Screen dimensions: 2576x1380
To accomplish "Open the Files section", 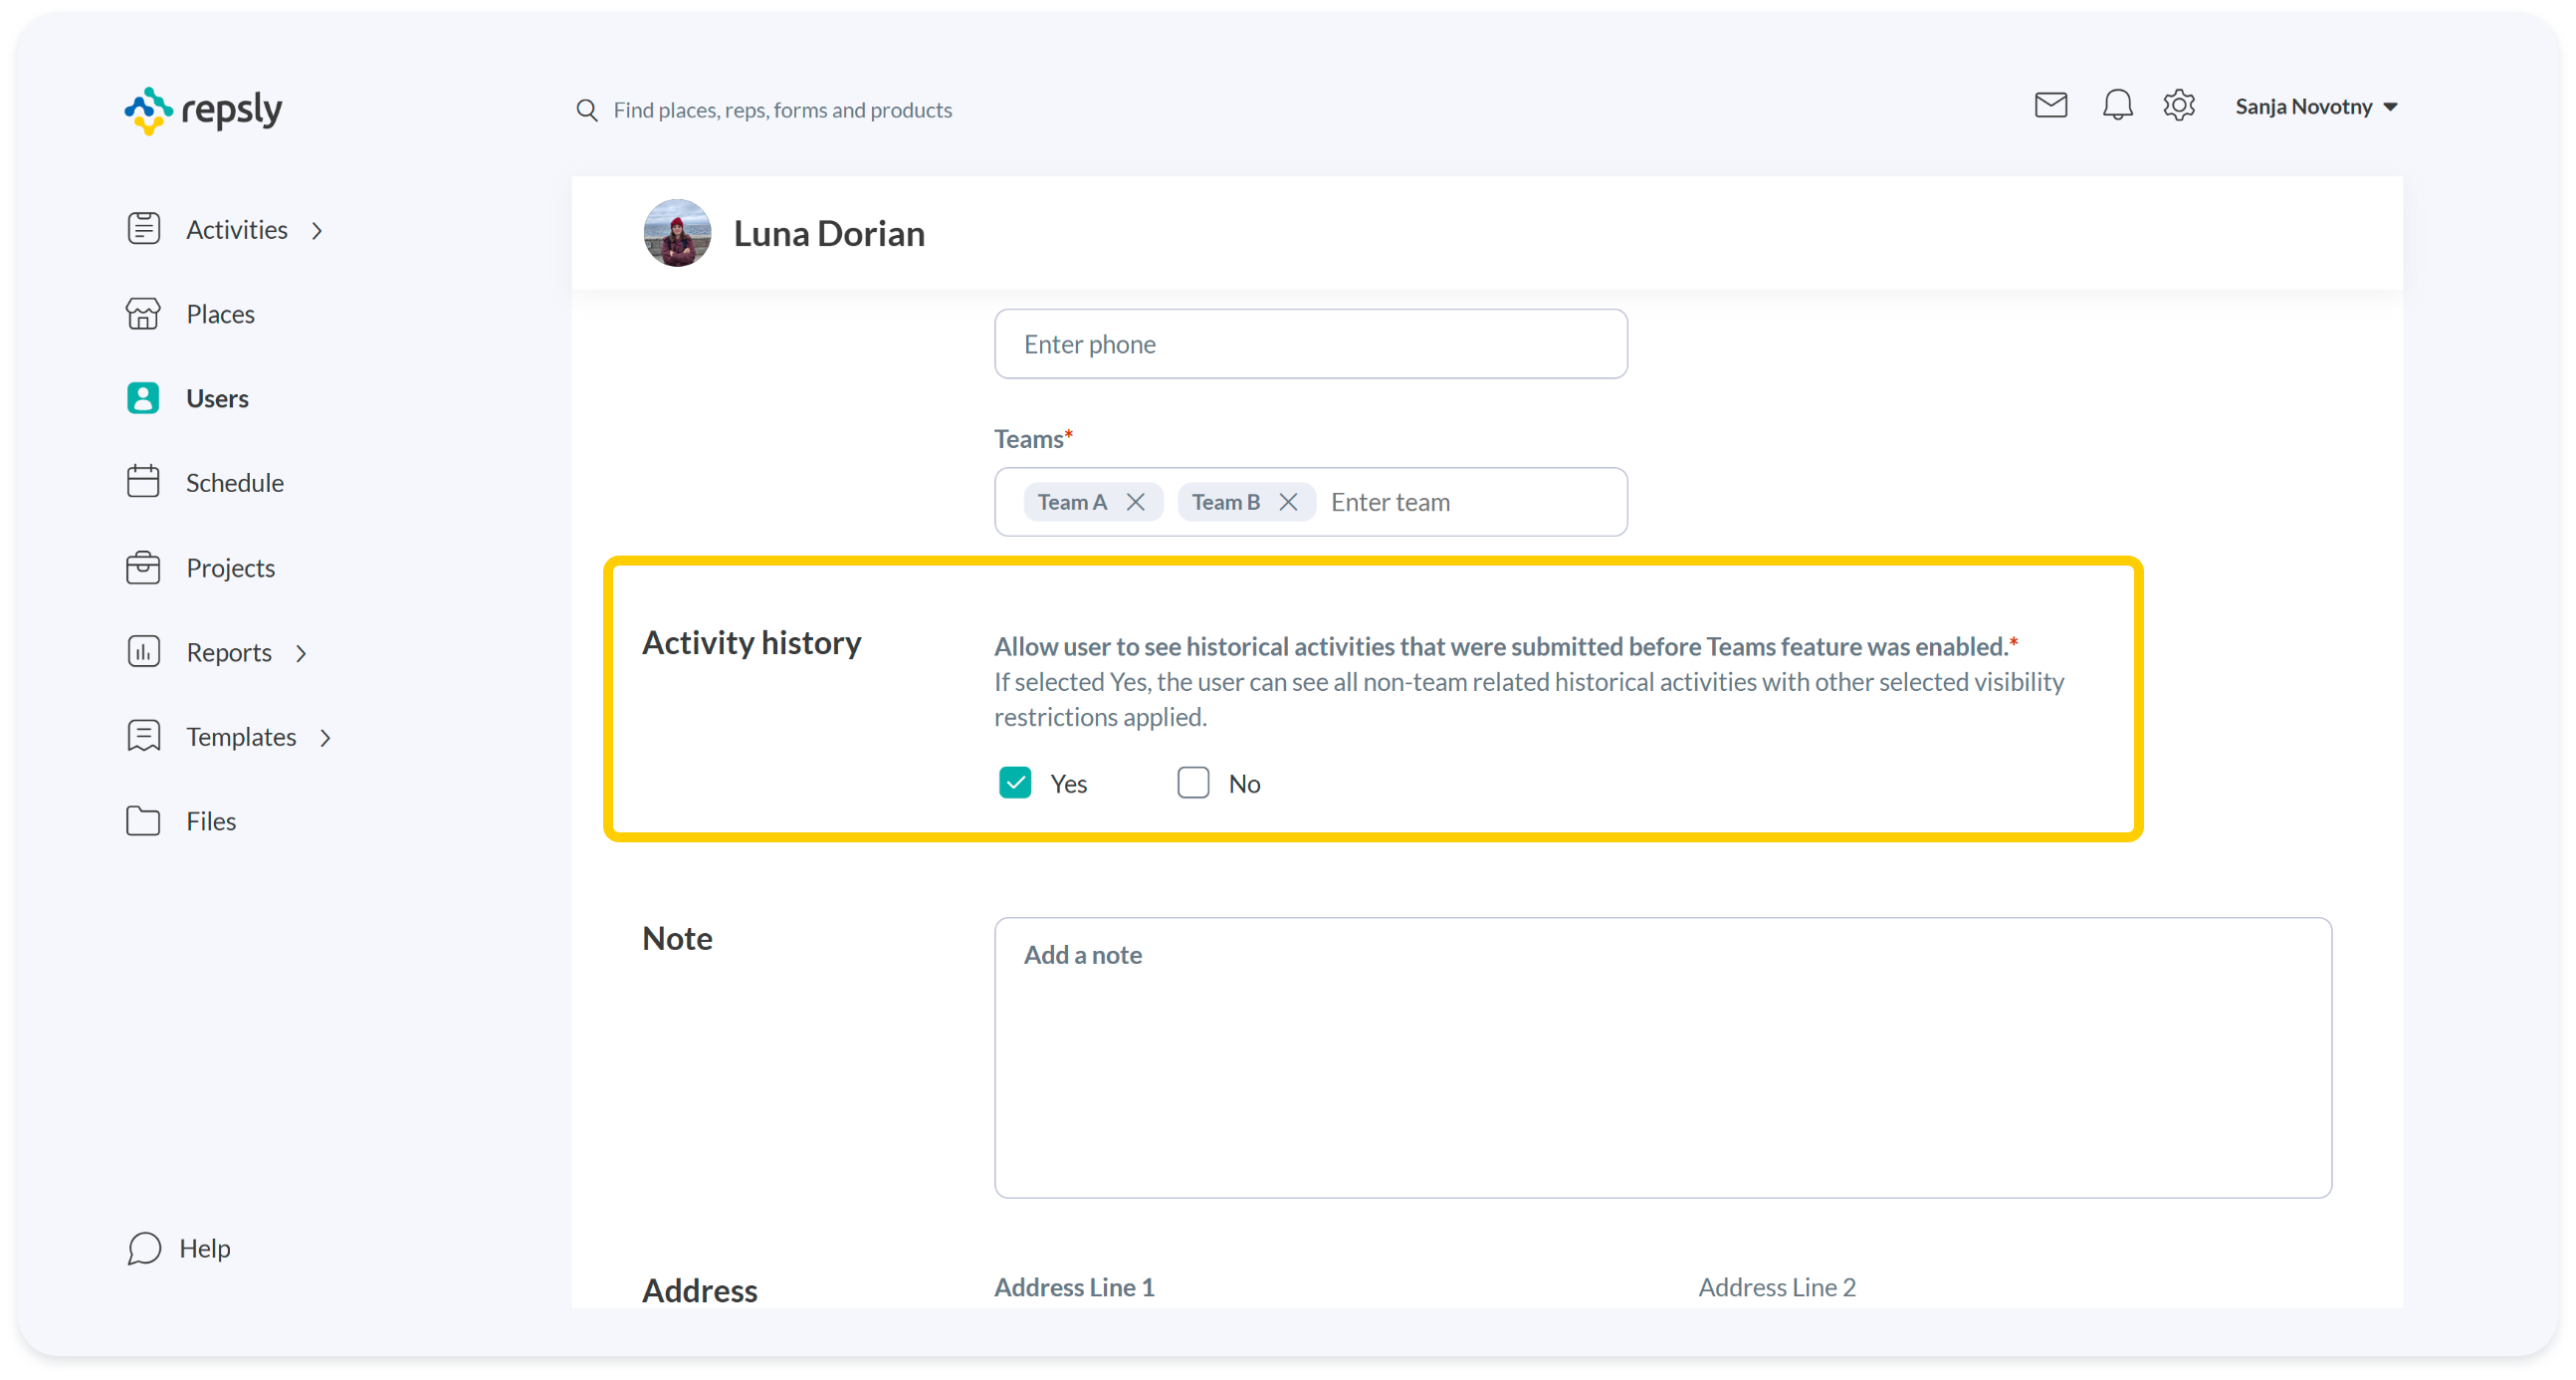I will 210,821.
